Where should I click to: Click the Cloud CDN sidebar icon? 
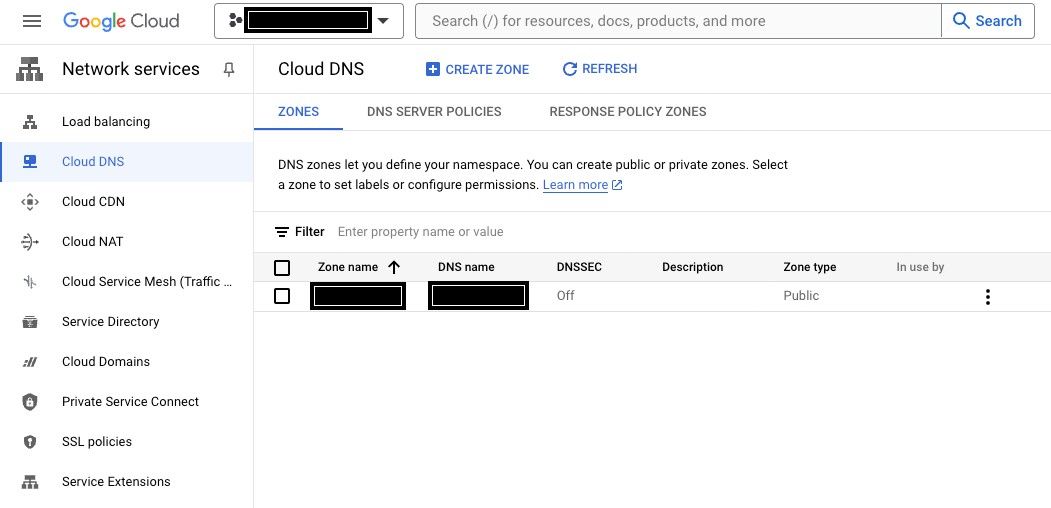click(30, 202)
